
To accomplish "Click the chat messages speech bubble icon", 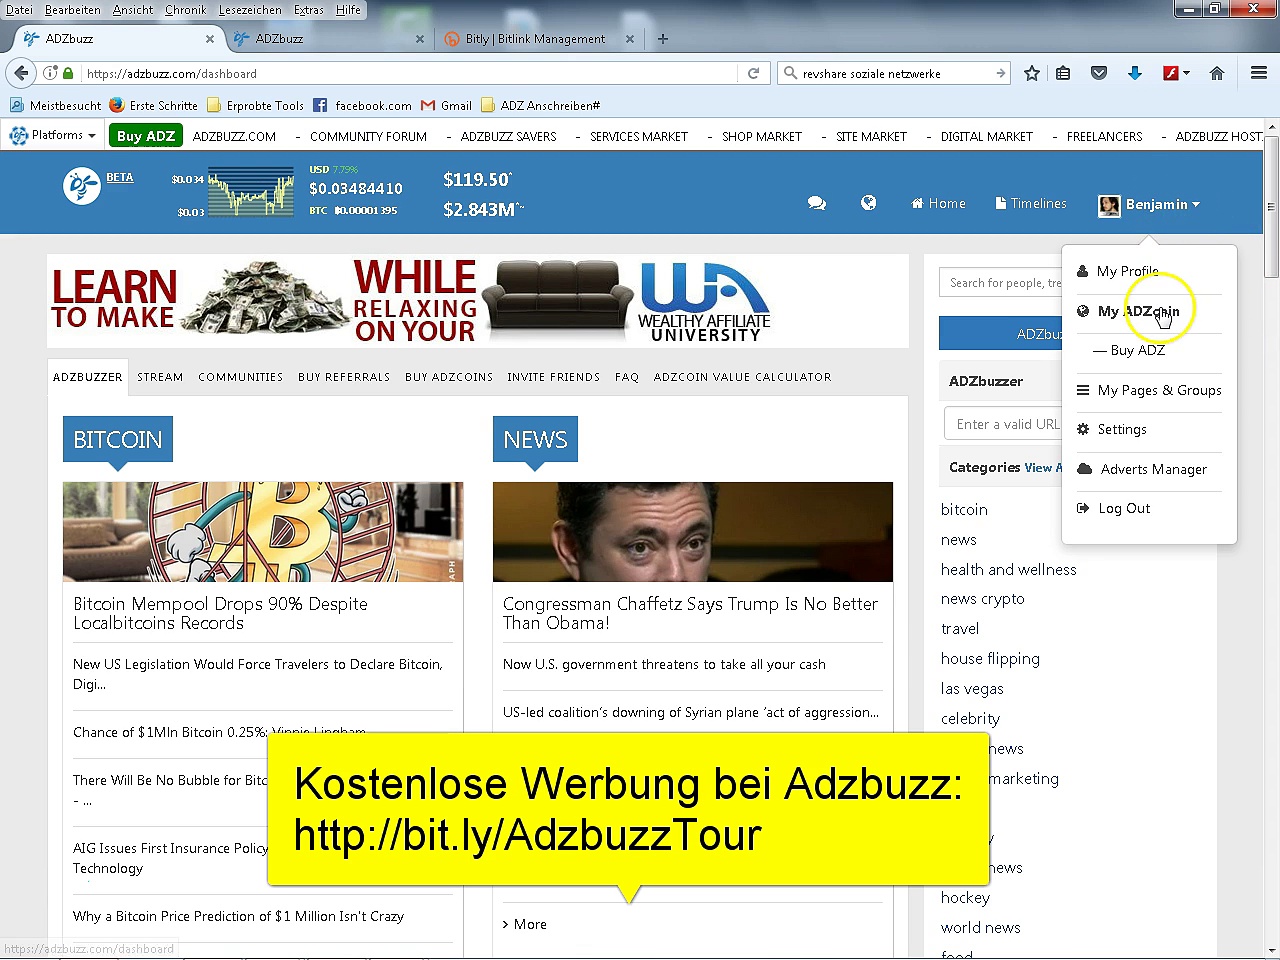I will [816, 203].
